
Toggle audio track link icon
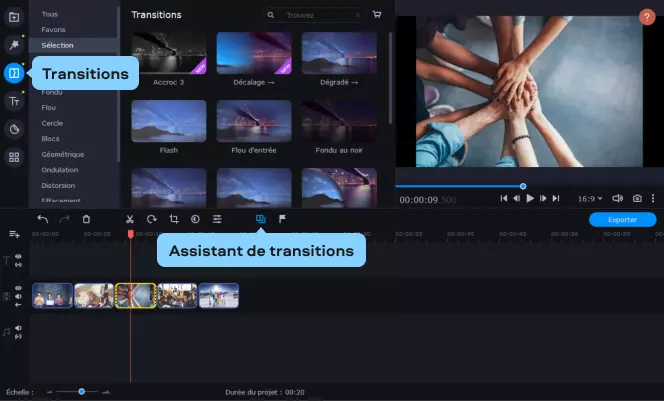[18, 337]
